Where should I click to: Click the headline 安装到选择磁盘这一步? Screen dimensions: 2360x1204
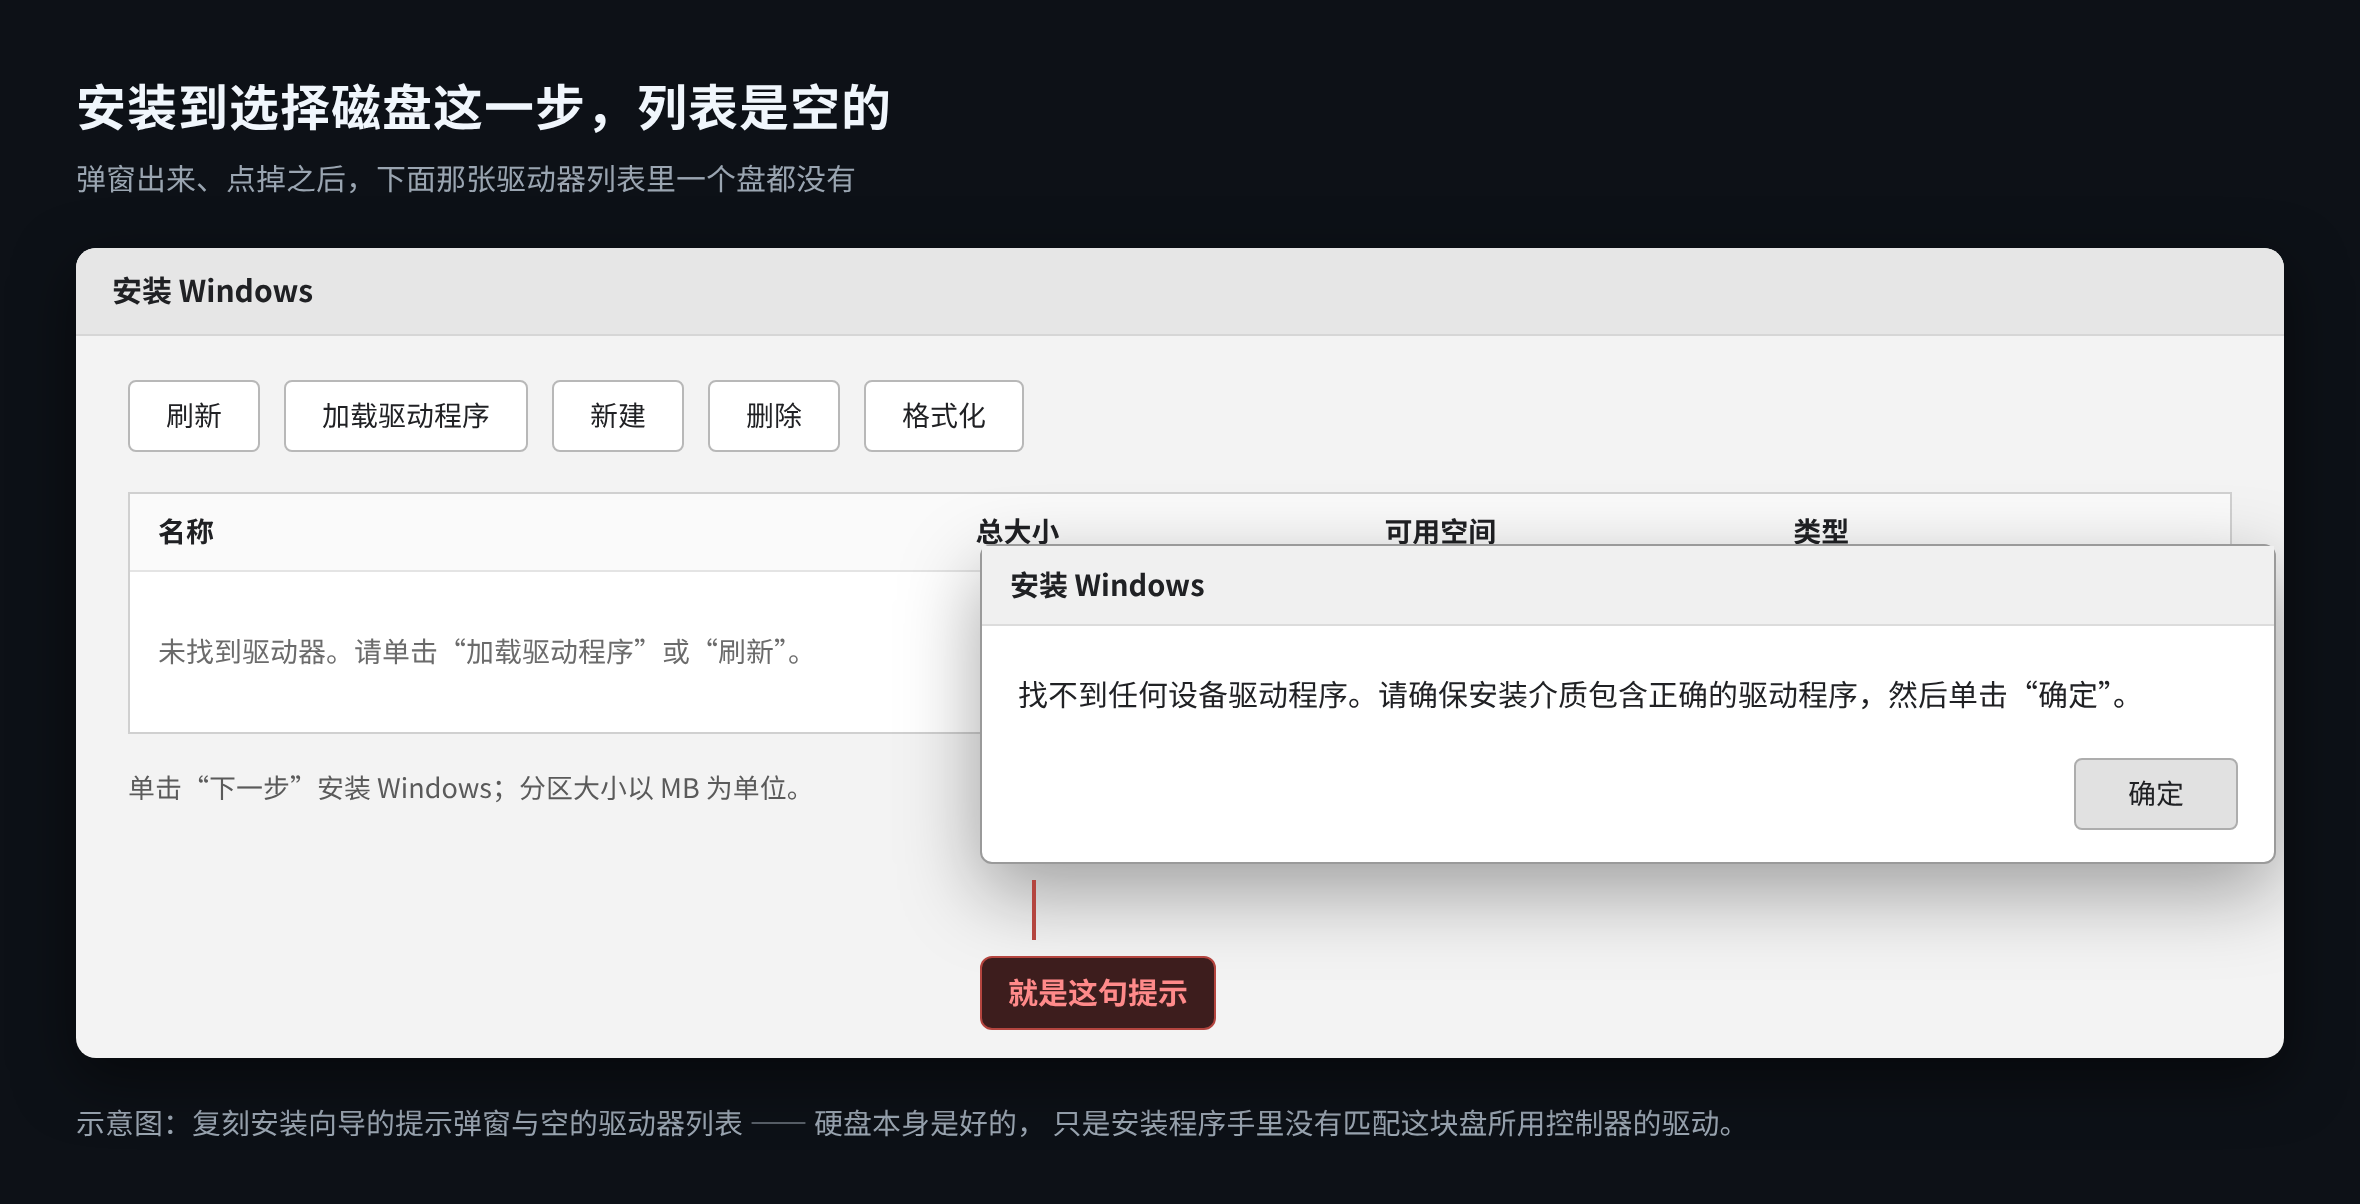coord(483,108)
